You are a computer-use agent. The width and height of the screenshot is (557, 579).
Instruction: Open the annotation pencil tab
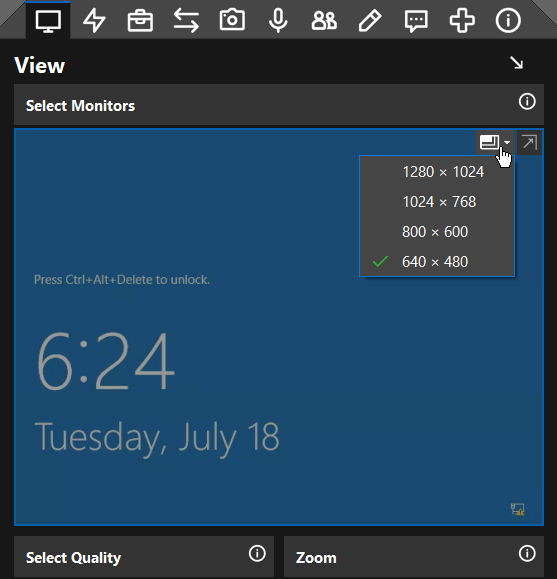click(370, 20)
